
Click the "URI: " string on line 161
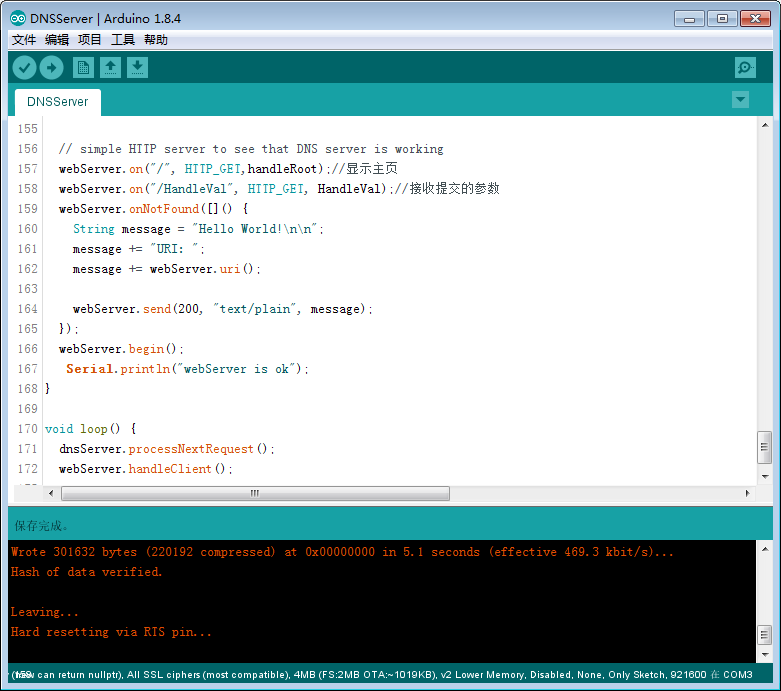174,249
